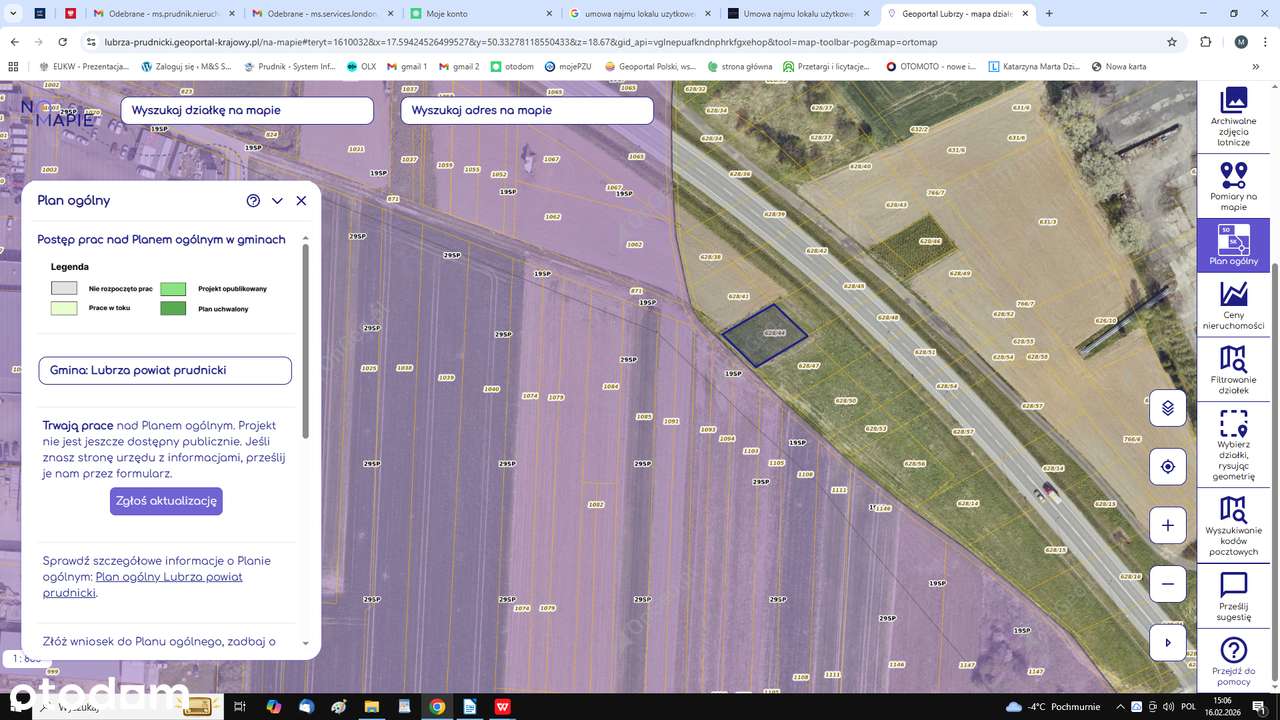Open the taskbar weather widget

(x=1053, y=706)
